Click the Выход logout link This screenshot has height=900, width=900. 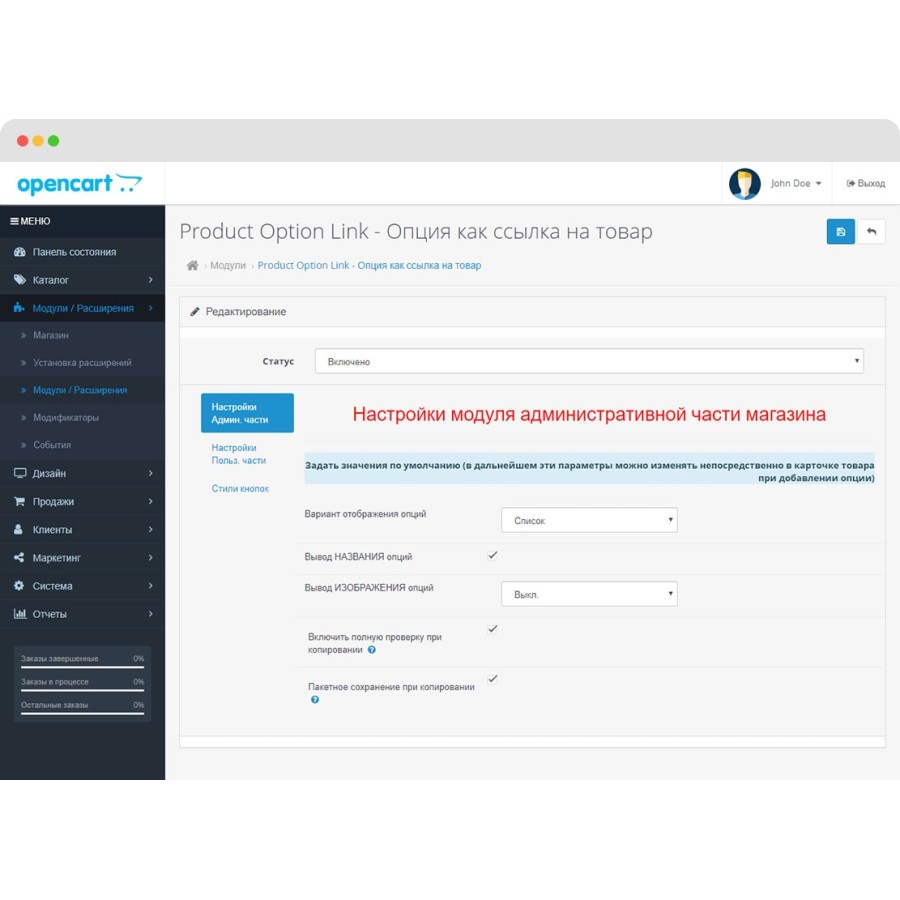tap(866, 184)
